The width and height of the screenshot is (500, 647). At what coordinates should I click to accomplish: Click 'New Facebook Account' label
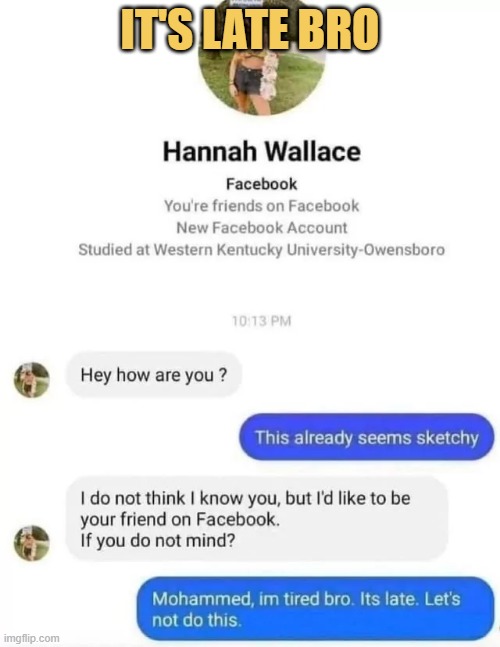coord(262,227)
